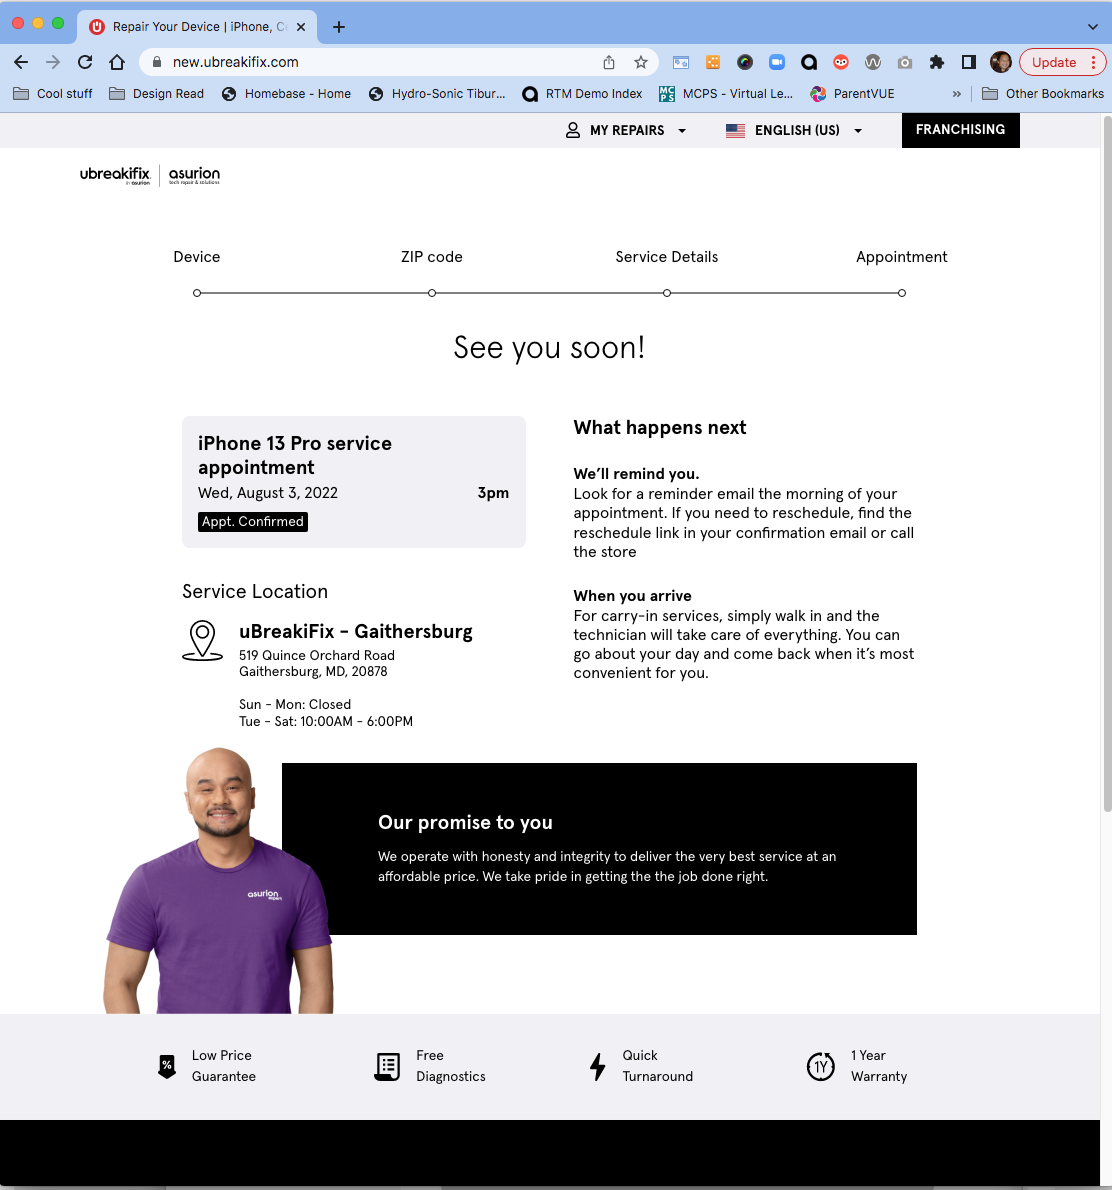The image size is (1112, 1190).
Task: Open the Homebase - Home bookmark
Action: [286, 94]
